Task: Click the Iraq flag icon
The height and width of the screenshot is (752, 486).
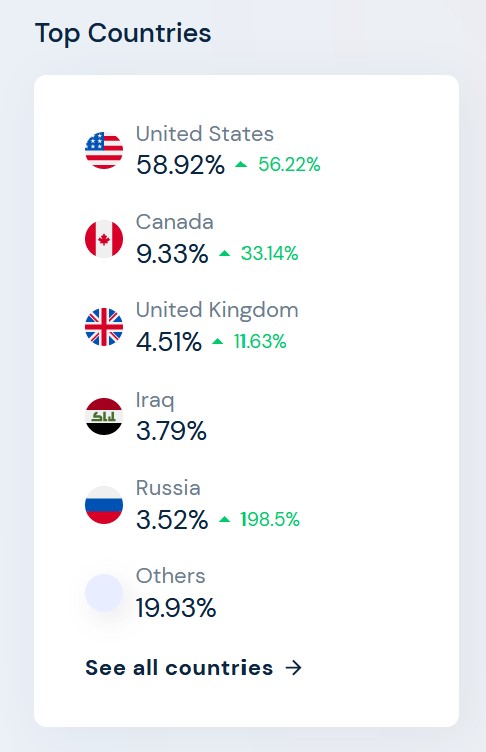Action: (104, 416)
